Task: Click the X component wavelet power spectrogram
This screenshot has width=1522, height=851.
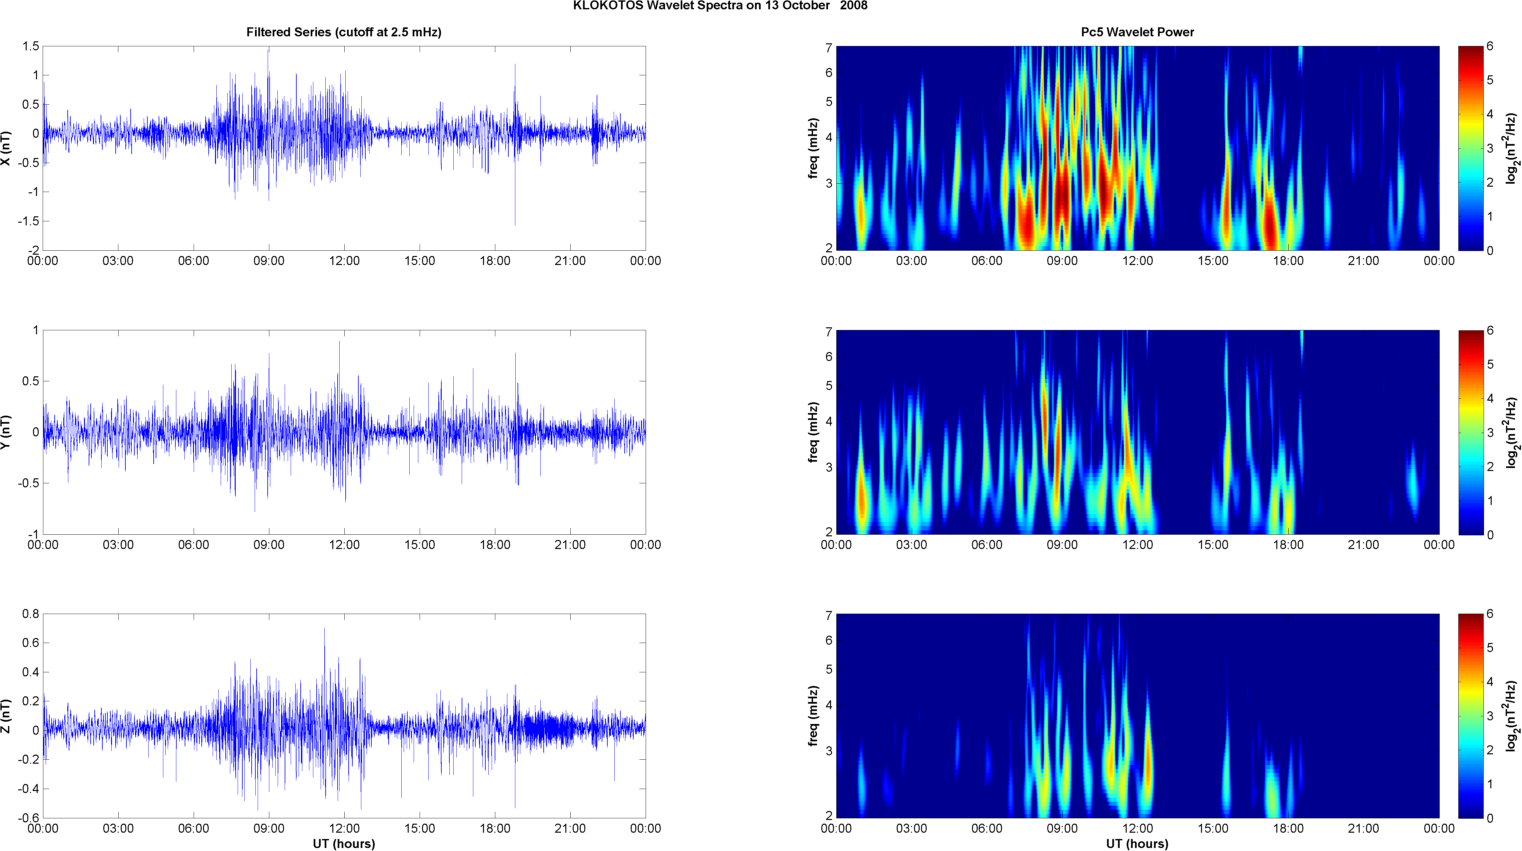Action: click(1137, 148)
